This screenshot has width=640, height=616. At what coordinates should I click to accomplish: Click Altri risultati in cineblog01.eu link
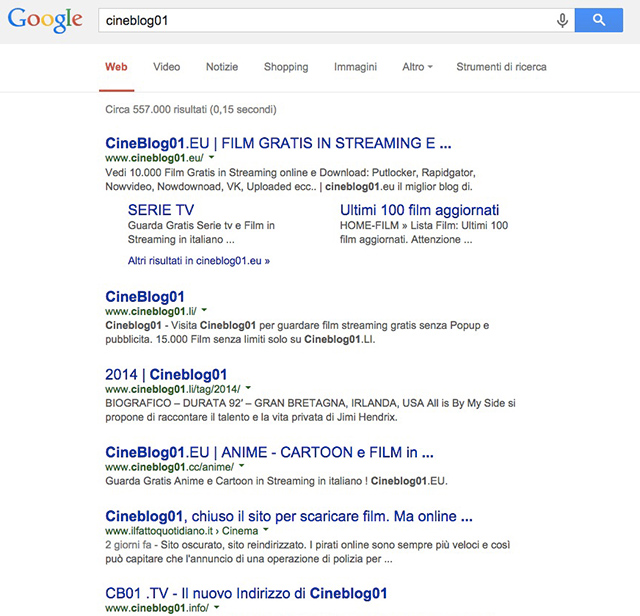199,261
